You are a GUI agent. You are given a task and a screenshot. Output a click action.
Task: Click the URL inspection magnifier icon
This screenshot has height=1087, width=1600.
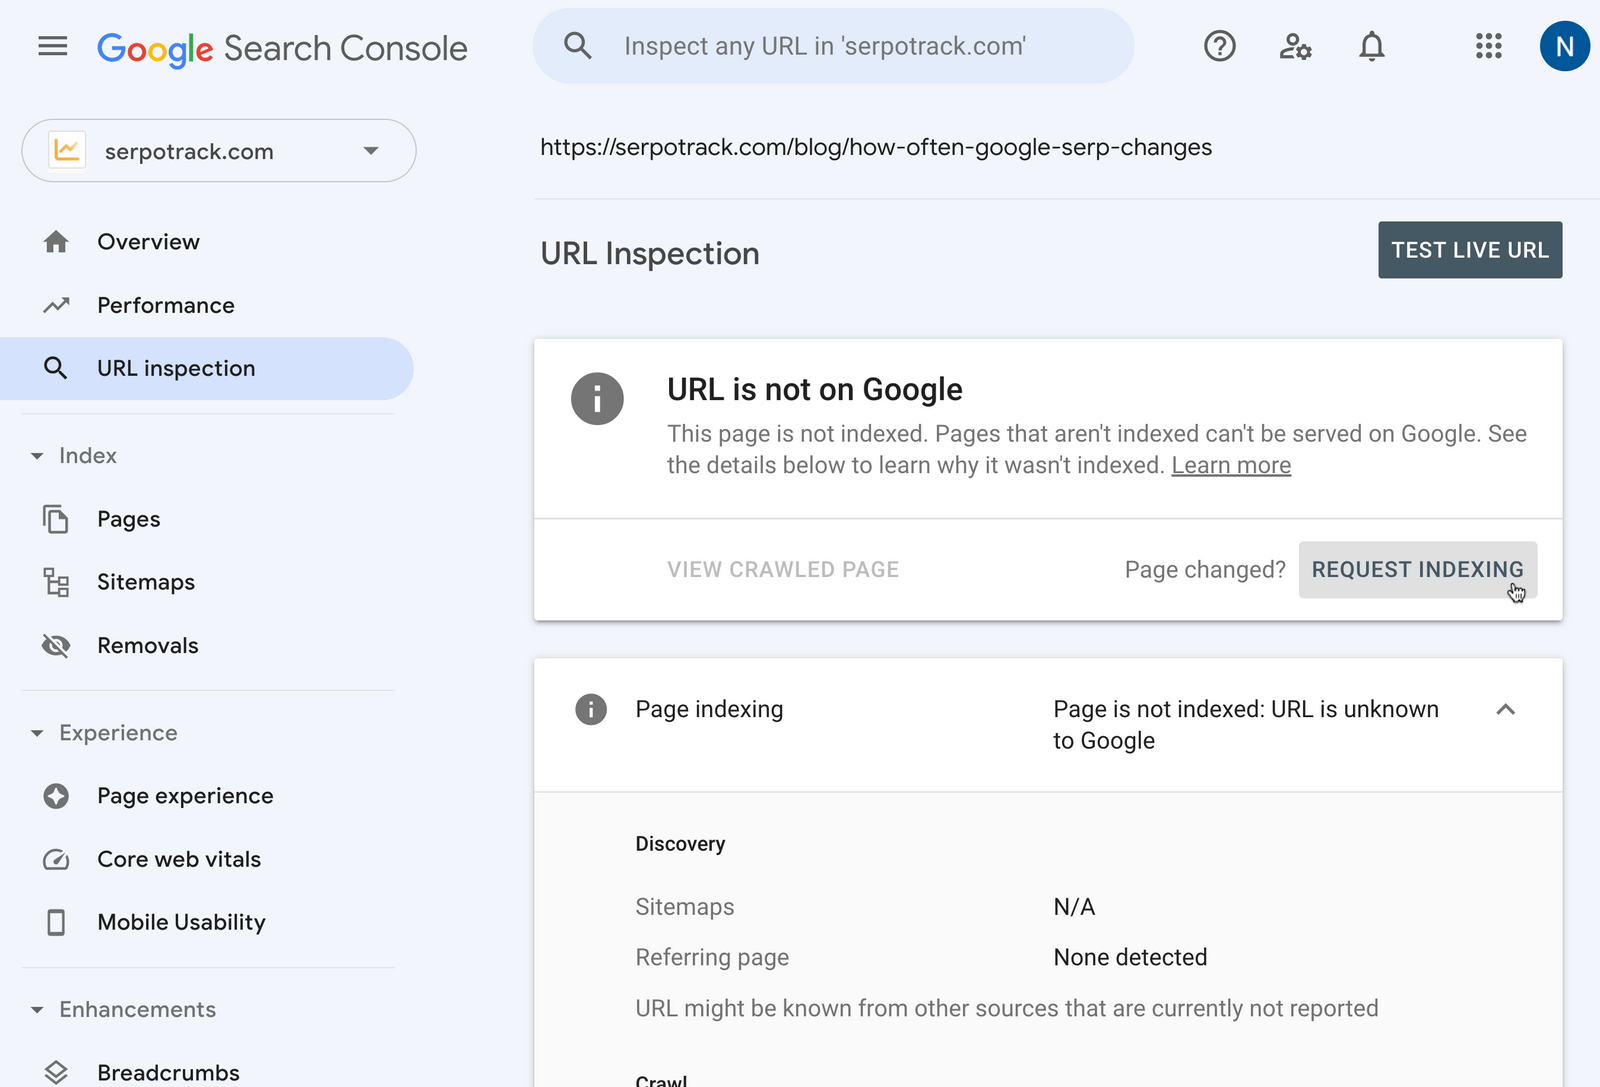[56, 368]
